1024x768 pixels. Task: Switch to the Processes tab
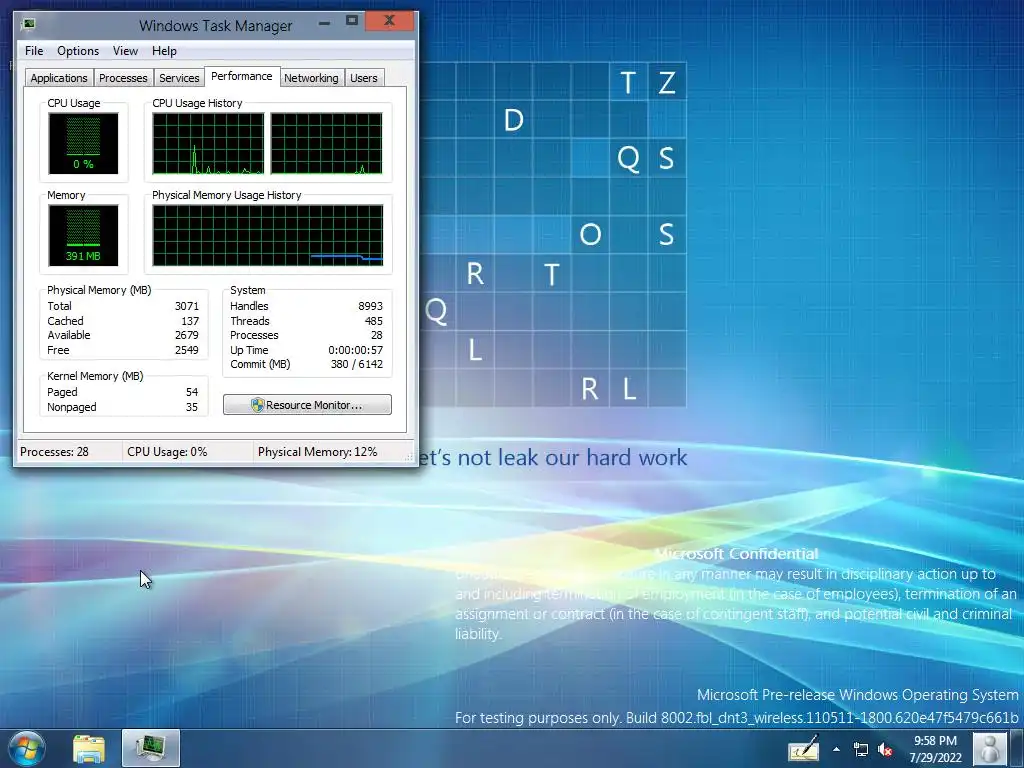click(123, 78)
